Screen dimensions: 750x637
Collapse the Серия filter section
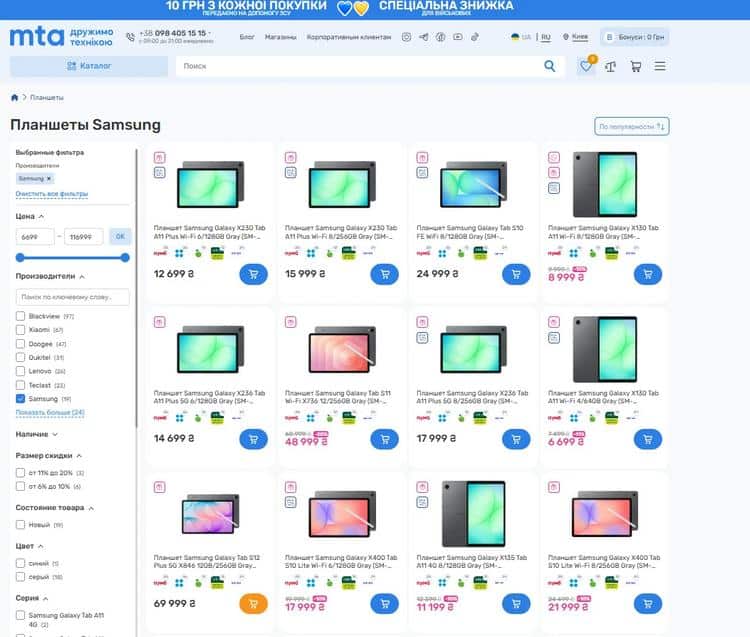click(x=32, y=598)
